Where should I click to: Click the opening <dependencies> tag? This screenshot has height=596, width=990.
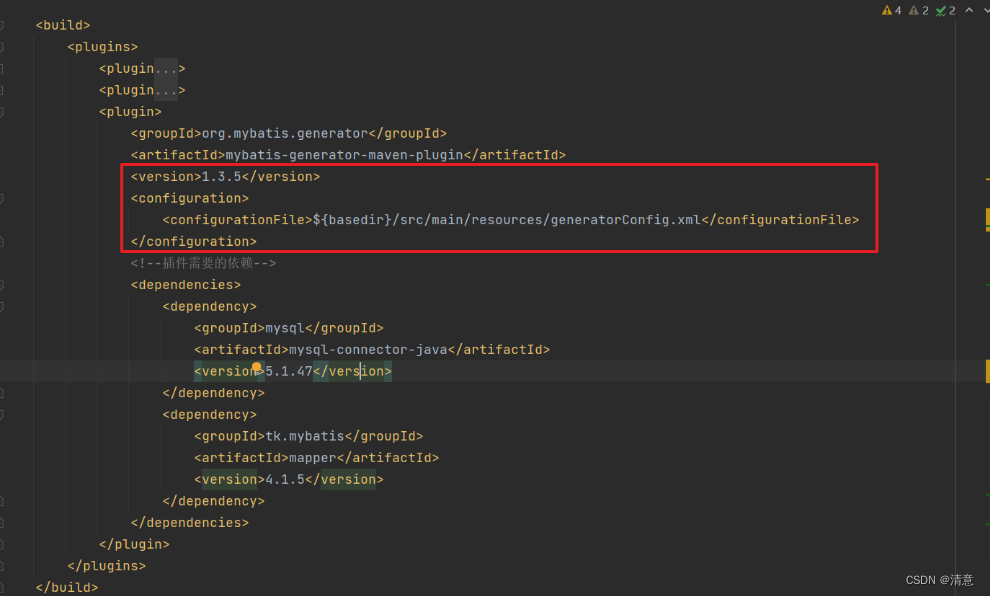[x=186, y=285]
